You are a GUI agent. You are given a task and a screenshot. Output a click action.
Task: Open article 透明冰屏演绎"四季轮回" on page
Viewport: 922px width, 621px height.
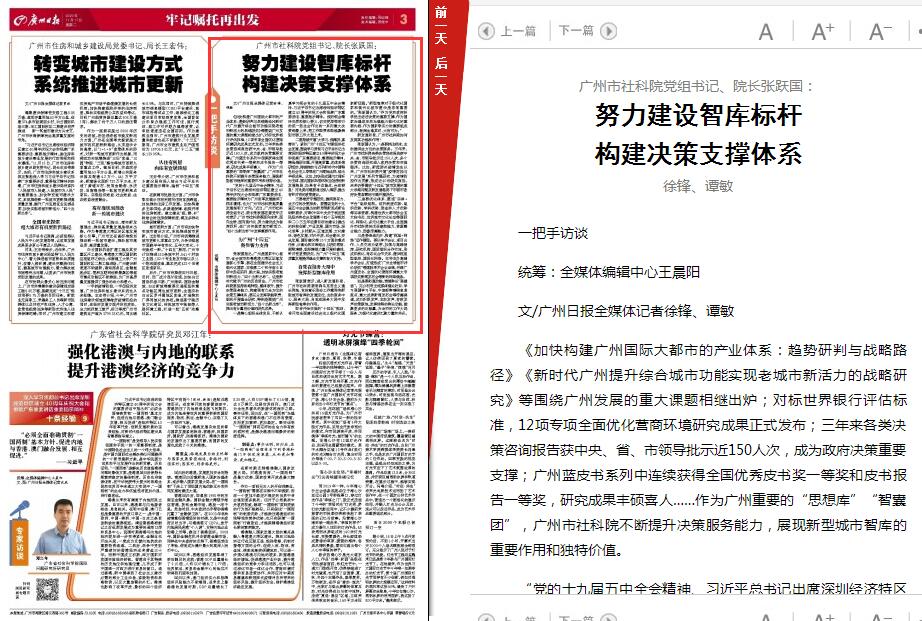pyautogui.click(x=363, y=342)
